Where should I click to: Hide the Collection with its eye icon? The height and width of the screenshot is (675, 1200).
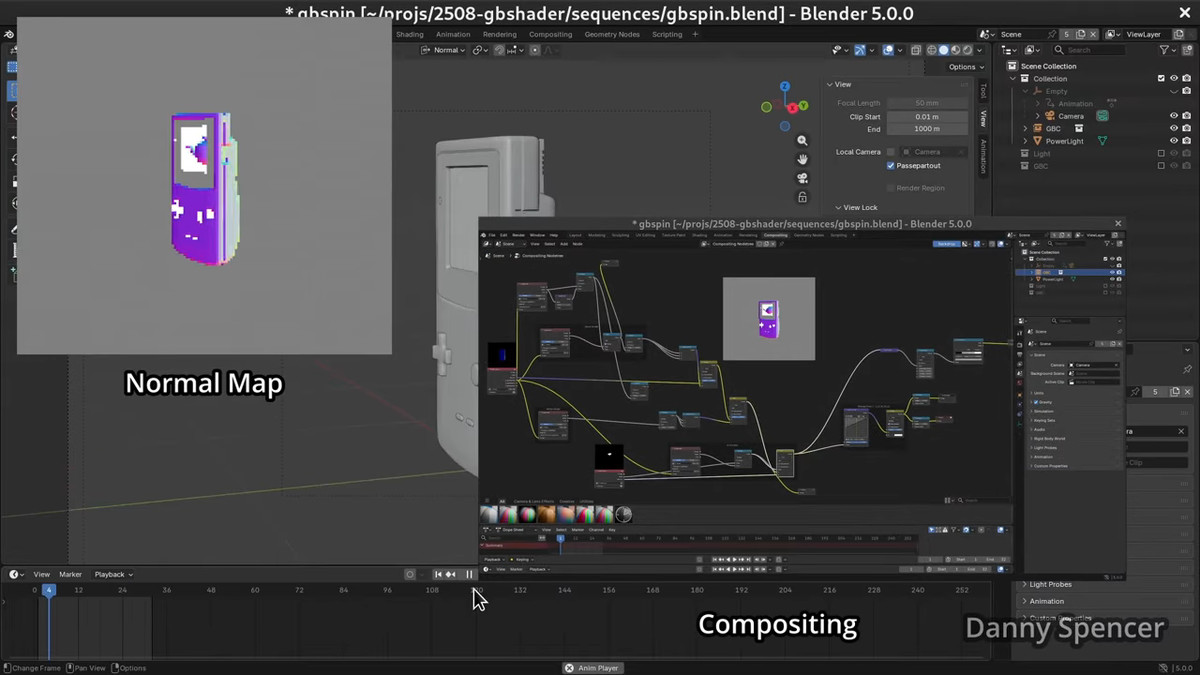[1174, 78]
